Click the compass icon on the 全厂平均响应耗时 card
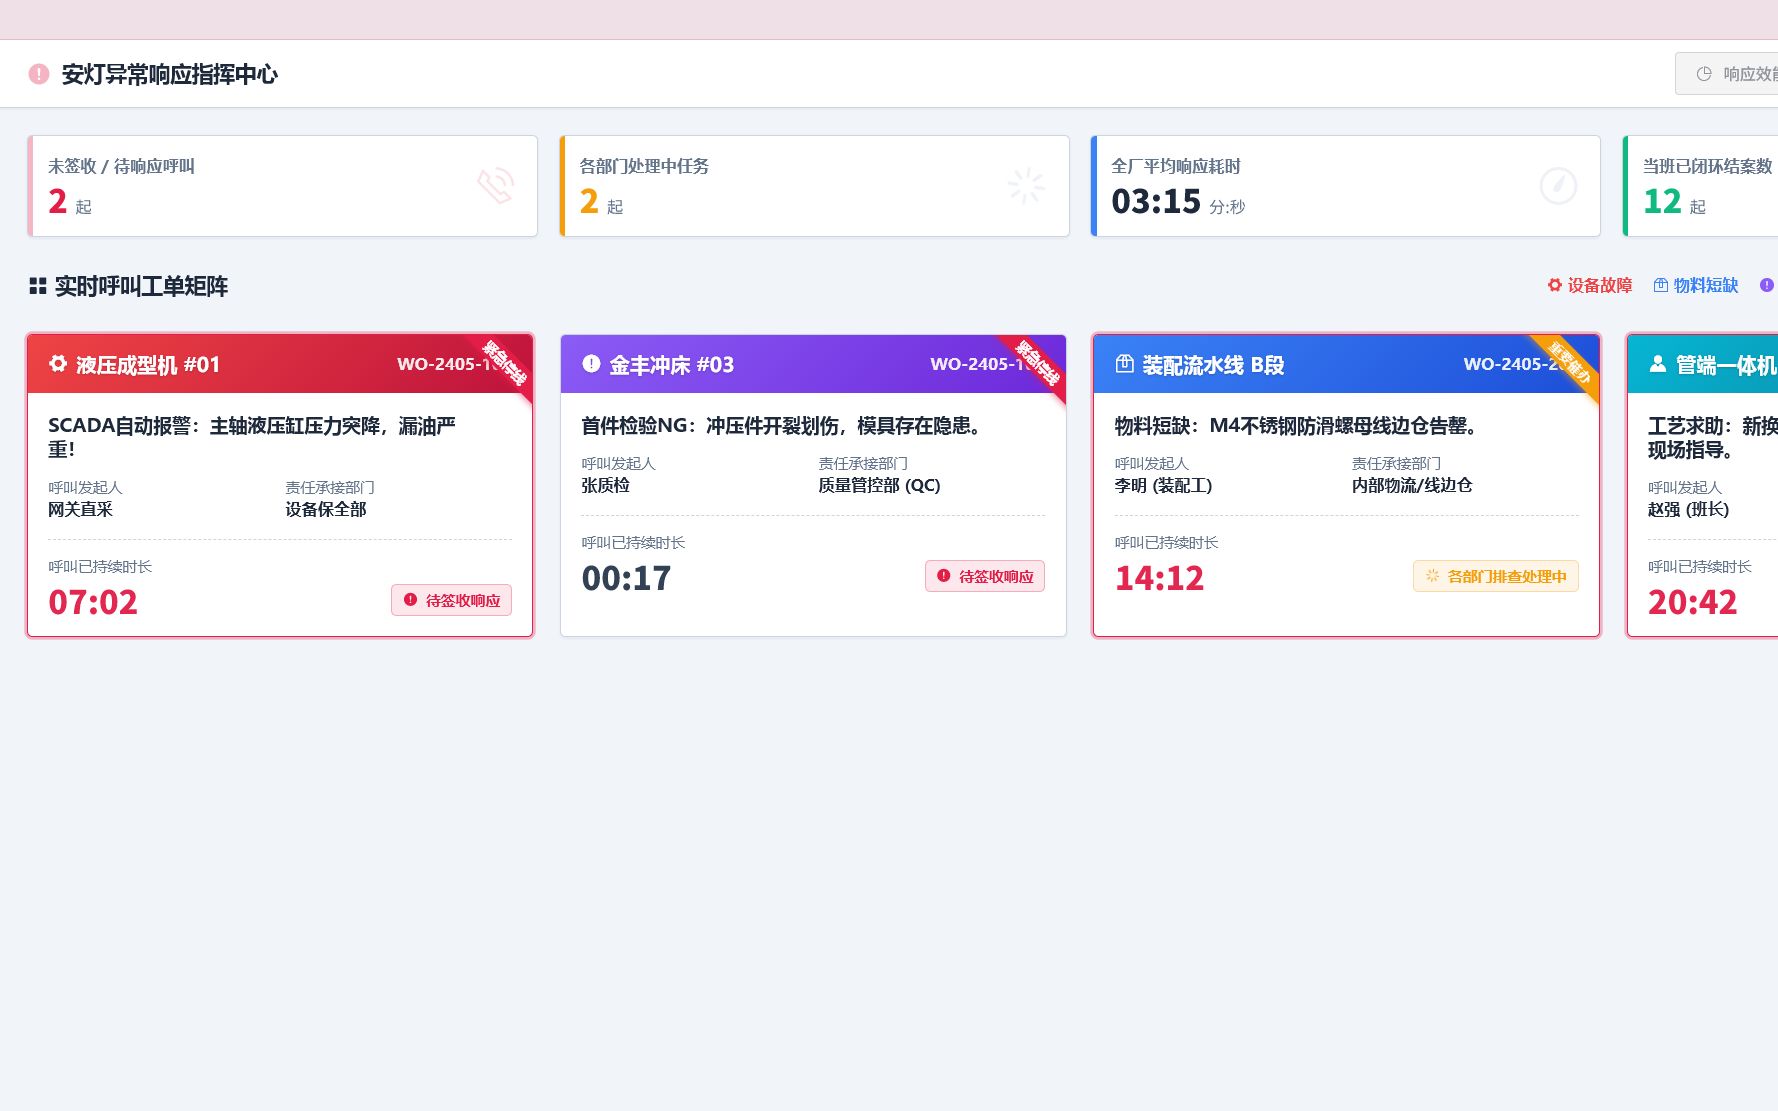The image size is (1778, 1111). pos(1558,186)
